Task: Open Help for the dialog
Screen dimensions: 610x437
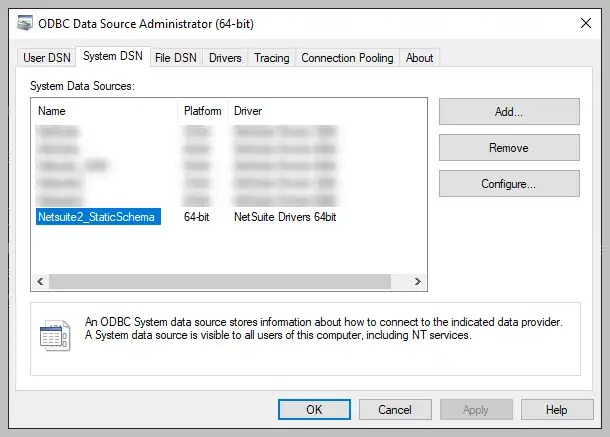Action: 557,410
